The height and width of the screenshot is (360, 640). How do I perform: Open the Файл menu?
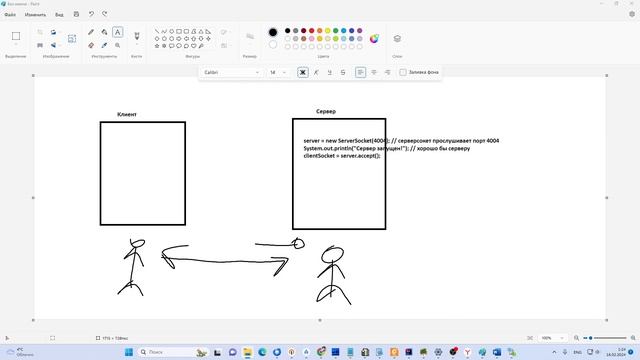[x=10, y=15]
